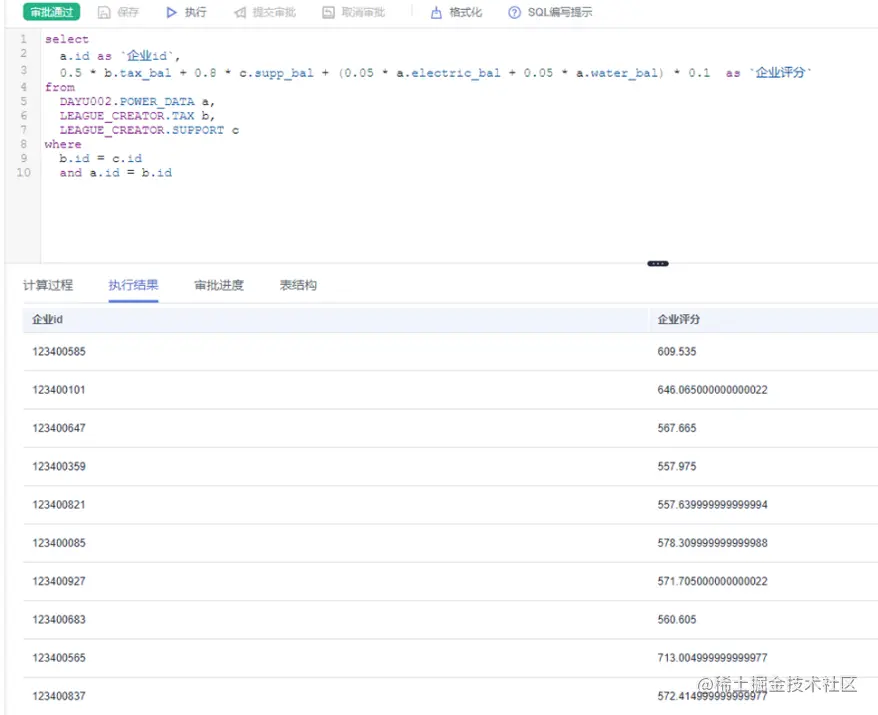Click DAYU002.POWER_DATA in the SQL editor
The width and height of the screenshot is (878, 715).
coord(127,101)
